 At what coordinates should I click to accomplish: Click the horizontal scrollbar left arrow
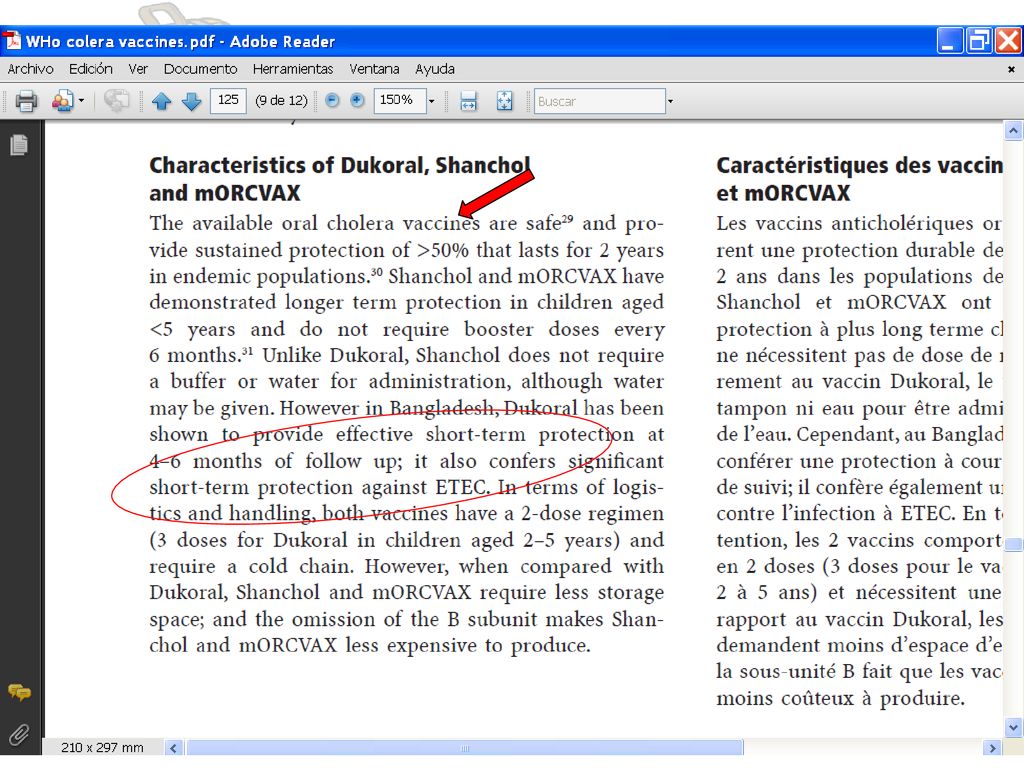pyautogui.click(x=173, y=748)
